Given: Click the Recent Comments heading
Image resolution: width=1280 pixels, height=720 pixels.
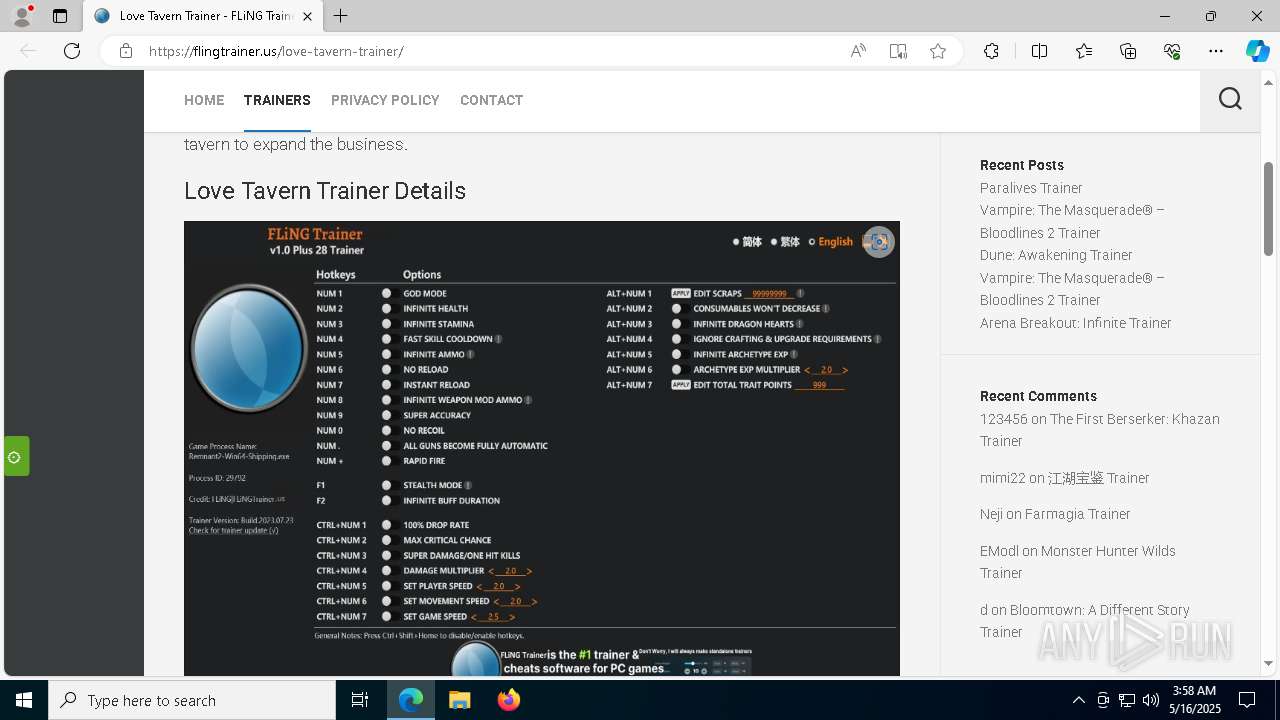Looking at the screenshot, I should [1038, 396].
